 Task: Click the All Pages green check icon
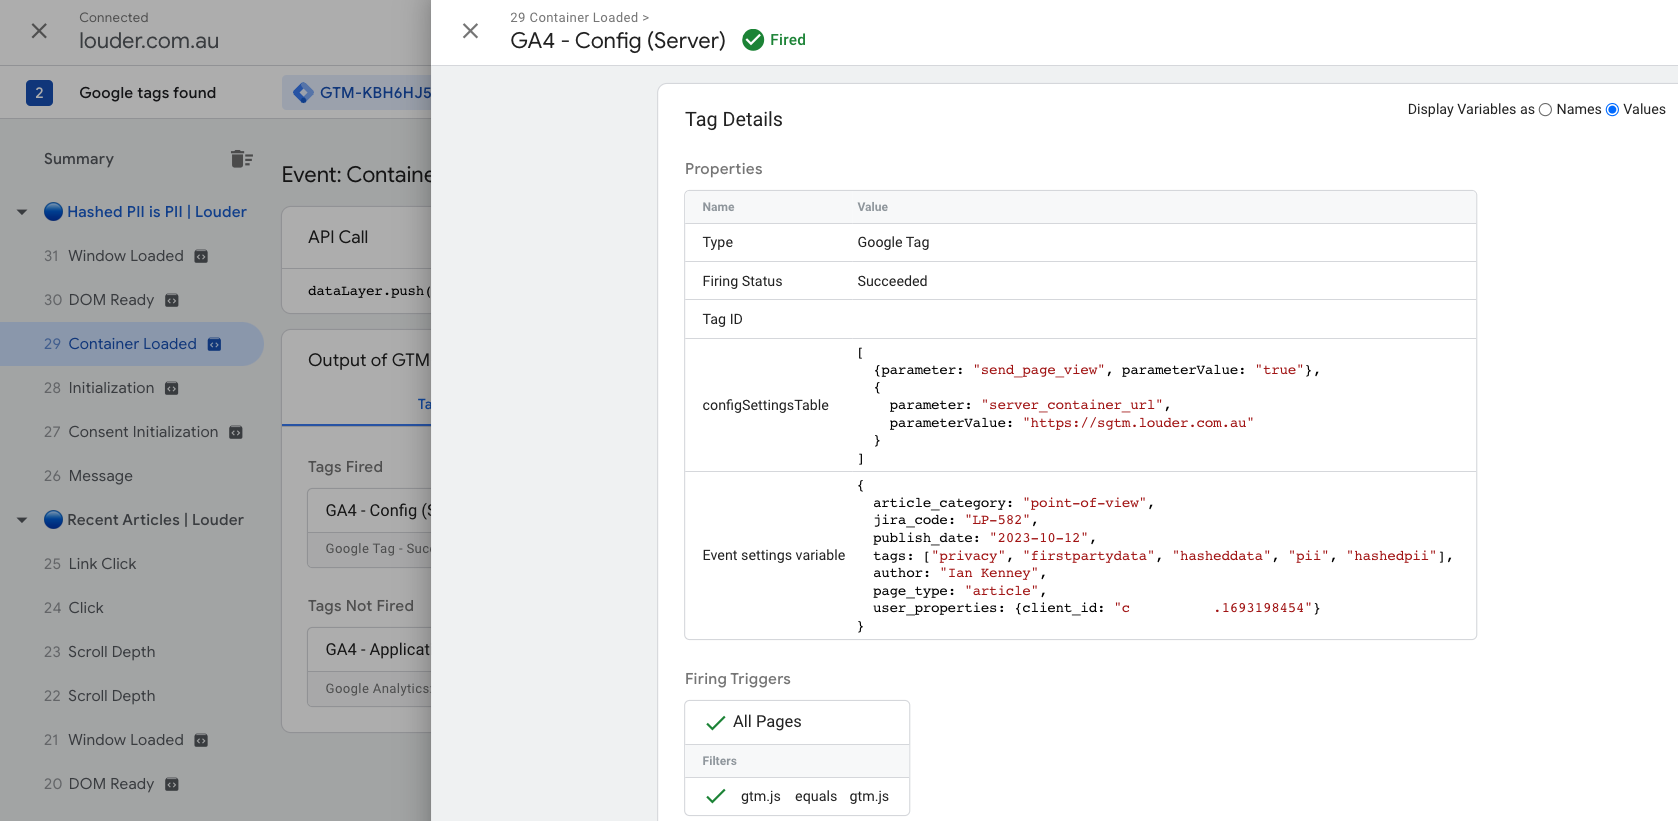click(716, 723)
